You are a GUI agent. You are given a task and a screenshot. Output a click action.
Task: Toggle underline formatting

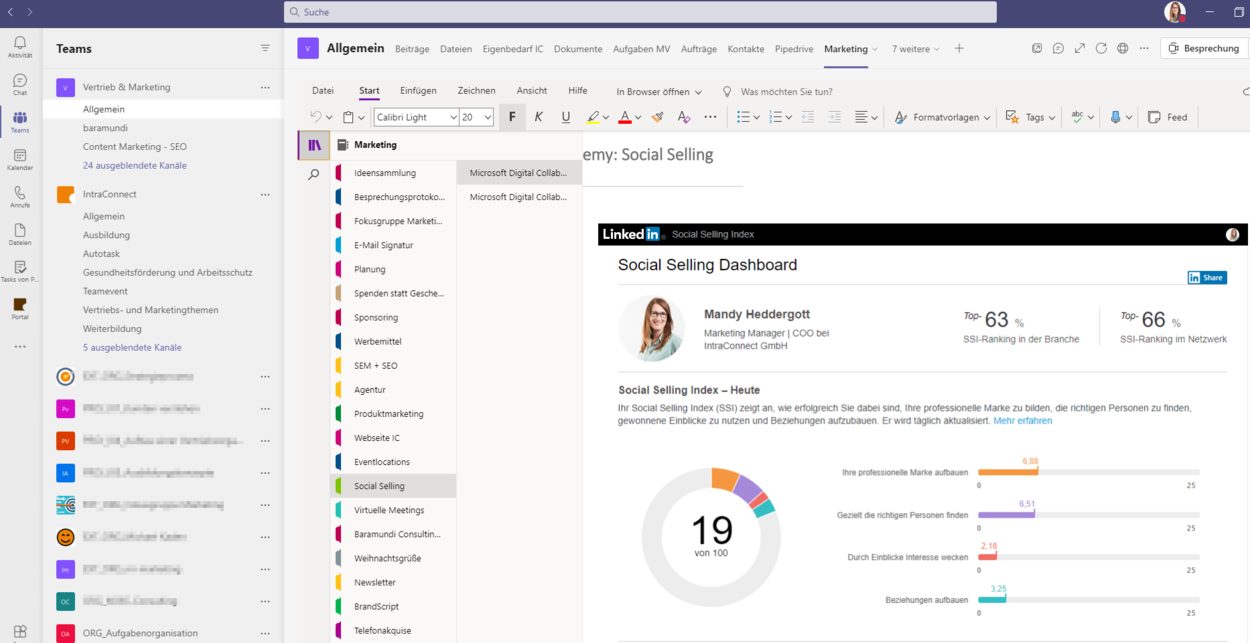566,117
